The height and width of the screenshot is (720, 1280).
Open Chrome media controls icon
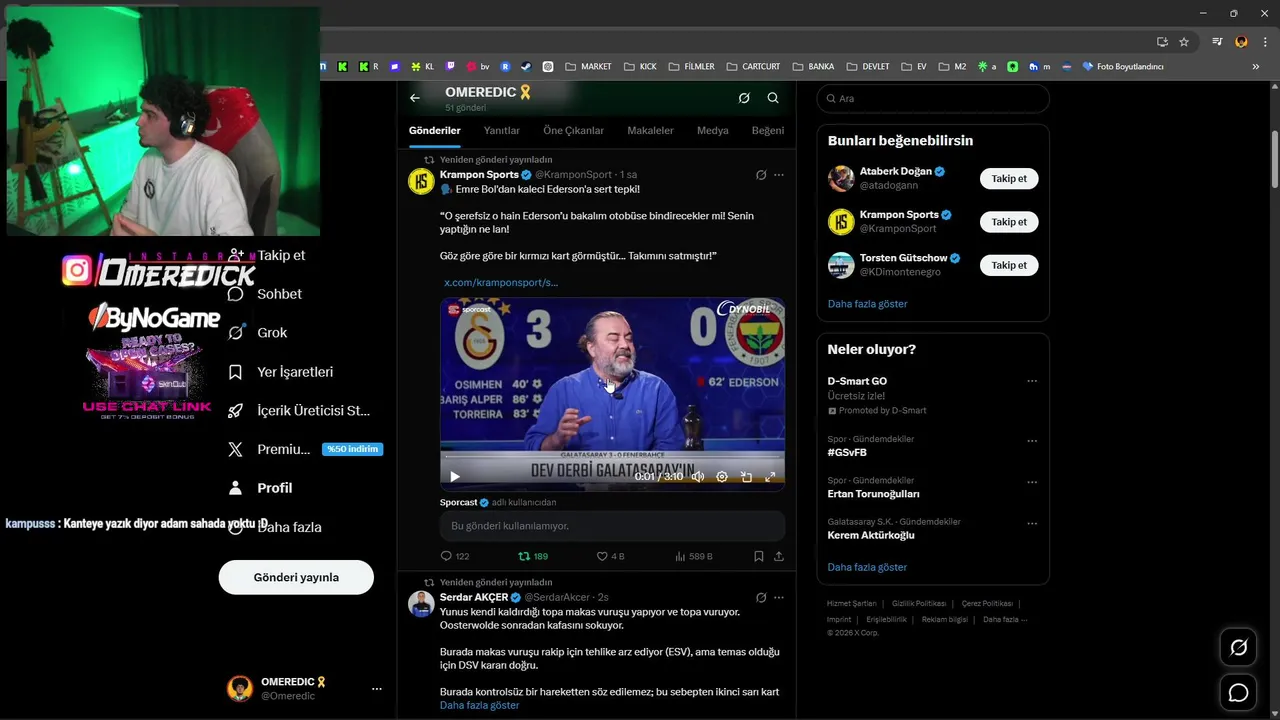pos(1217,42)
